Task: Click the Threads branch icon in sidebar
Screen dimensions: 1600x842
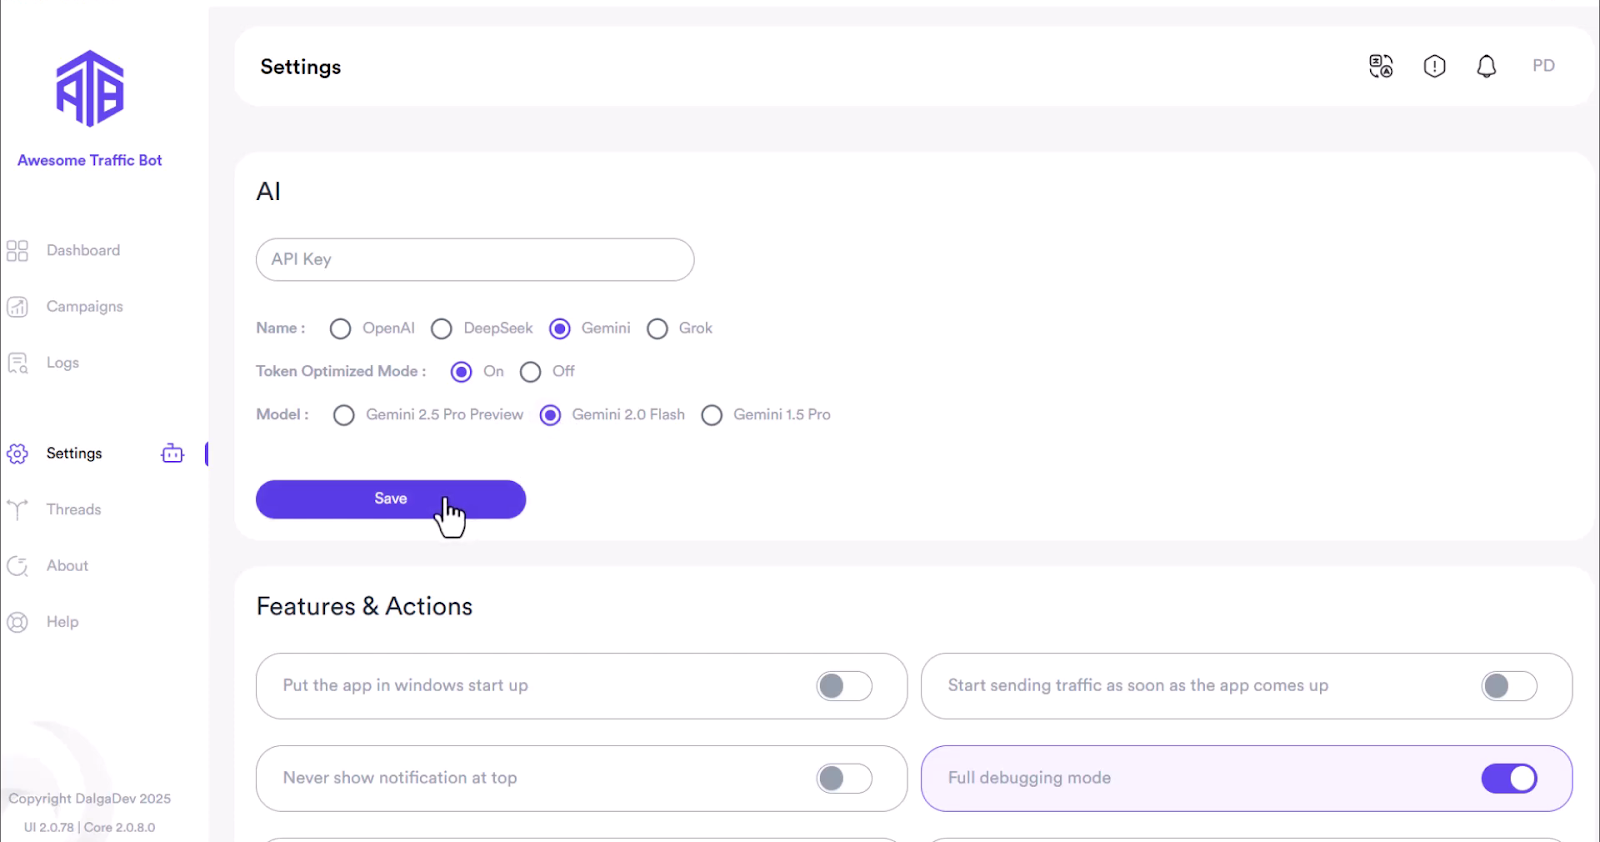Action: [x=17, y=509]
